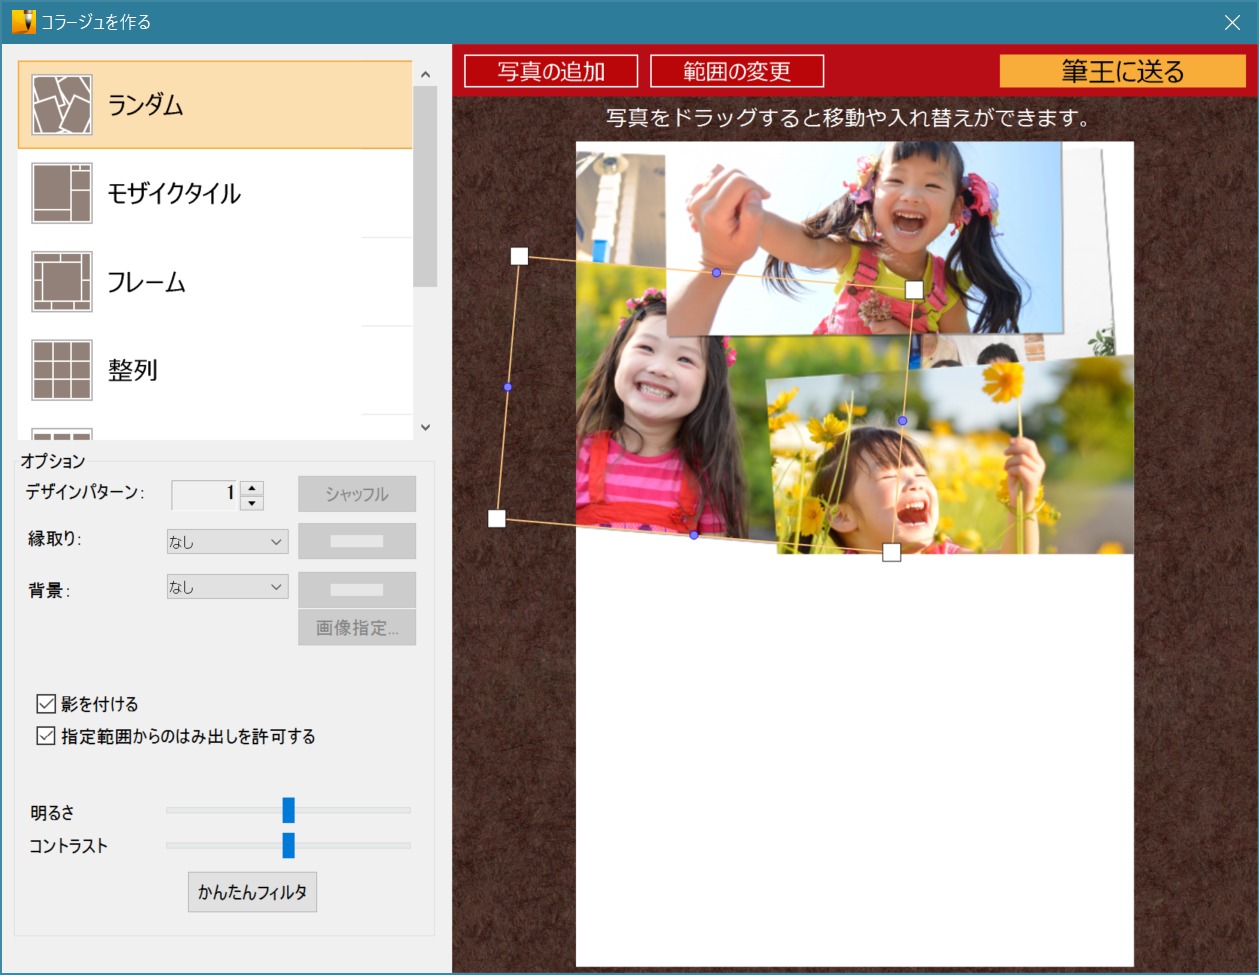Viewport: 1259px width, 975px height.
Task: Click the 範囲の変更 button
Action: 737,71
